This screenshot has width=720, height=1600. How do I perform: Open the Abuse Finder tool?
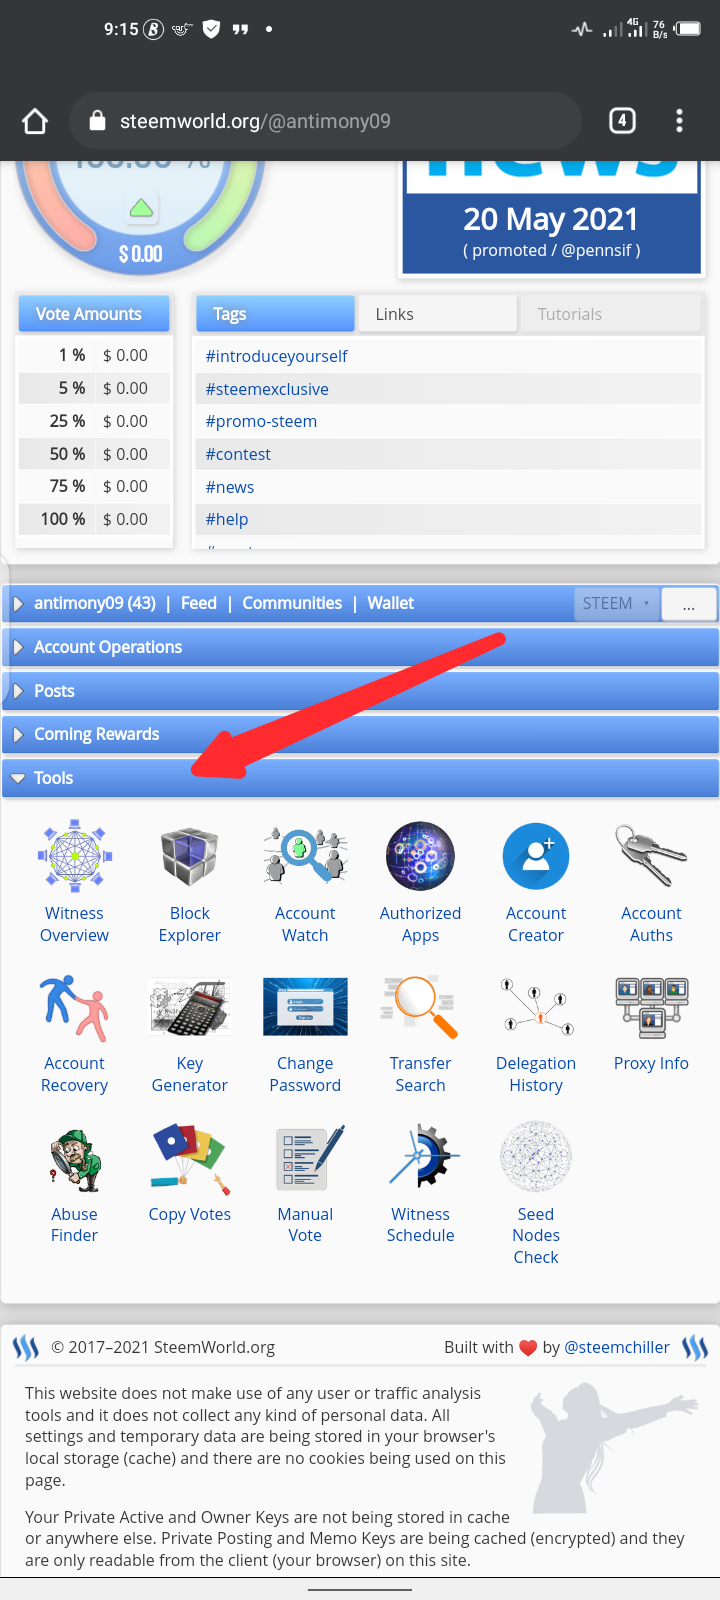point(74,1184)
